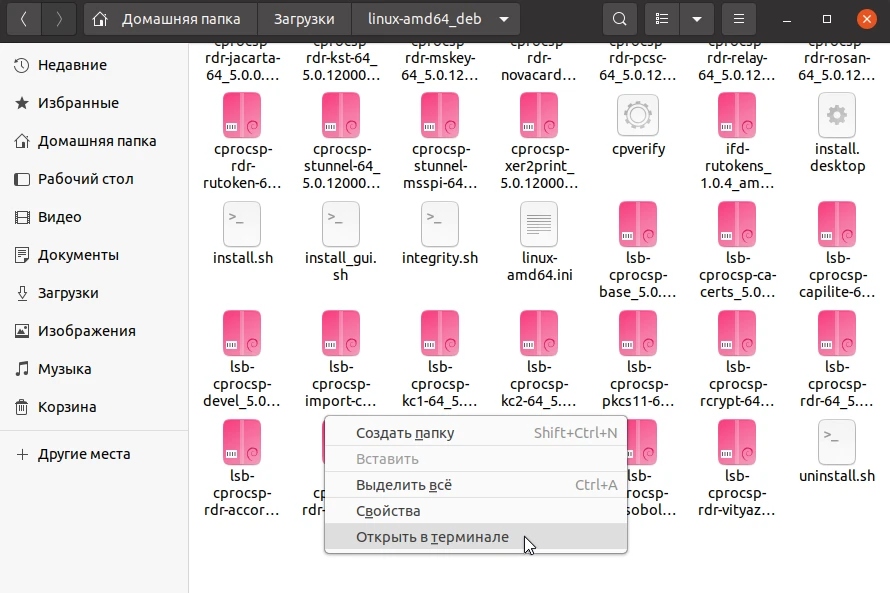Screen dimensions: 890x593
Task: Click file name rdr-pcsc-64_5.0.12
Action: coord(638,62)
